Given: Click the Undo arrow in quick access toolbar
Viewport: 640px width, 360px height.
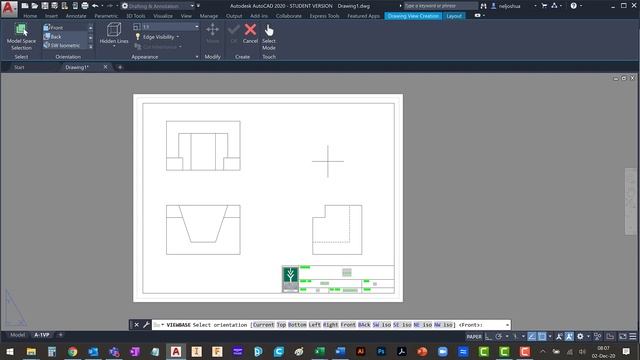Looking at the screenshot, I should 95,6.
